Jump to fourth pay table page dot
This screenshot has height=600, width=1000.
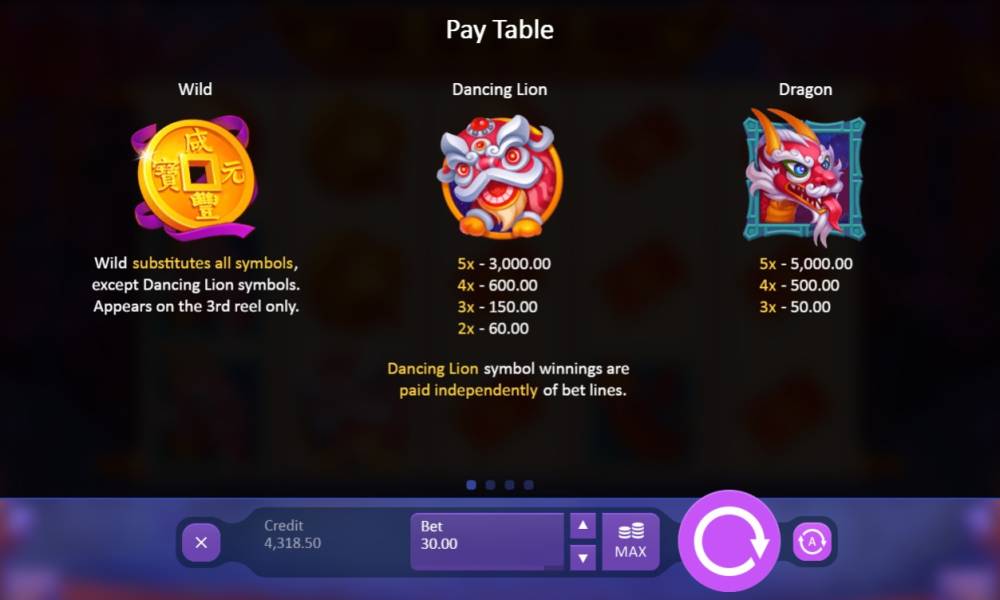click(x=529, y=485)
